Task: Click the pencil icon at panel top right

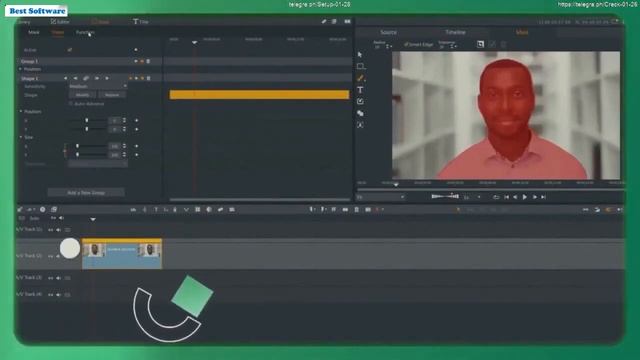Action: point(324,21)
